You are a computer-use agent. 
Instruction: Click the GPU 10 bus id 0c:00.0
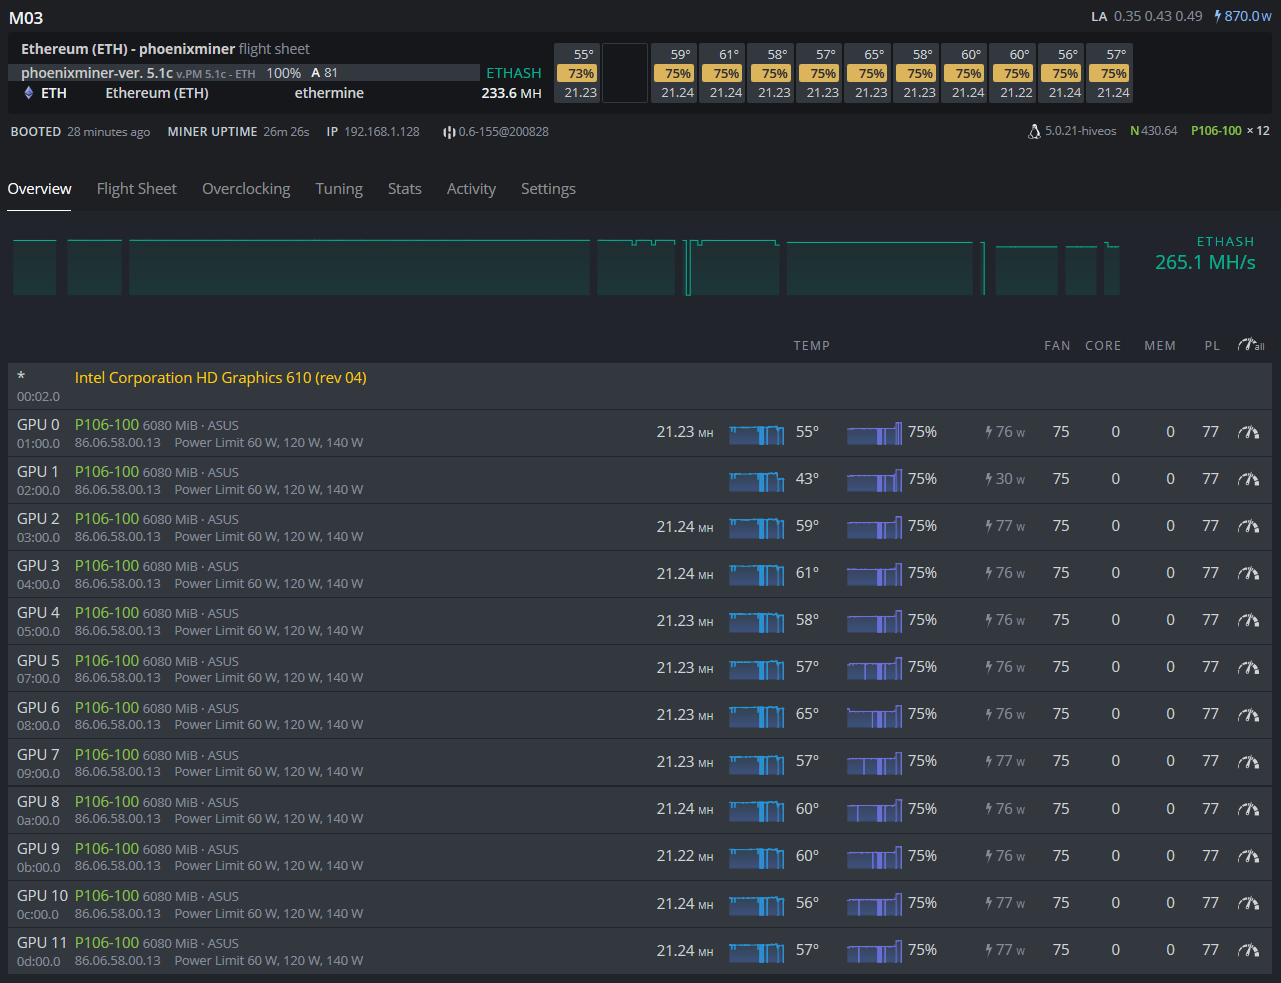tap(38, 914)
